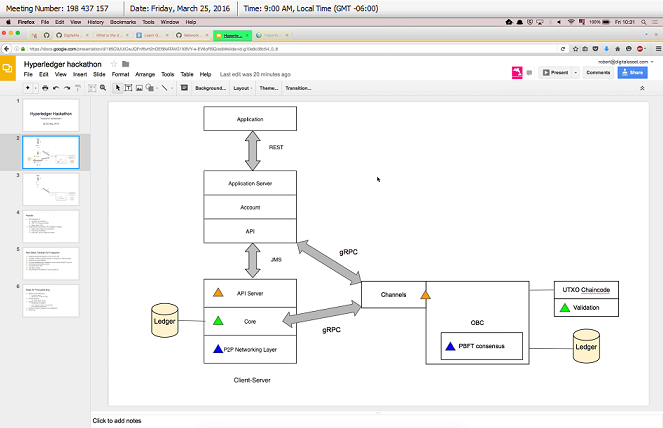This screenshot has width=663, height=428.
Task: Open the new slide layout dropdown arrow
Action: [x=35, y=88]
